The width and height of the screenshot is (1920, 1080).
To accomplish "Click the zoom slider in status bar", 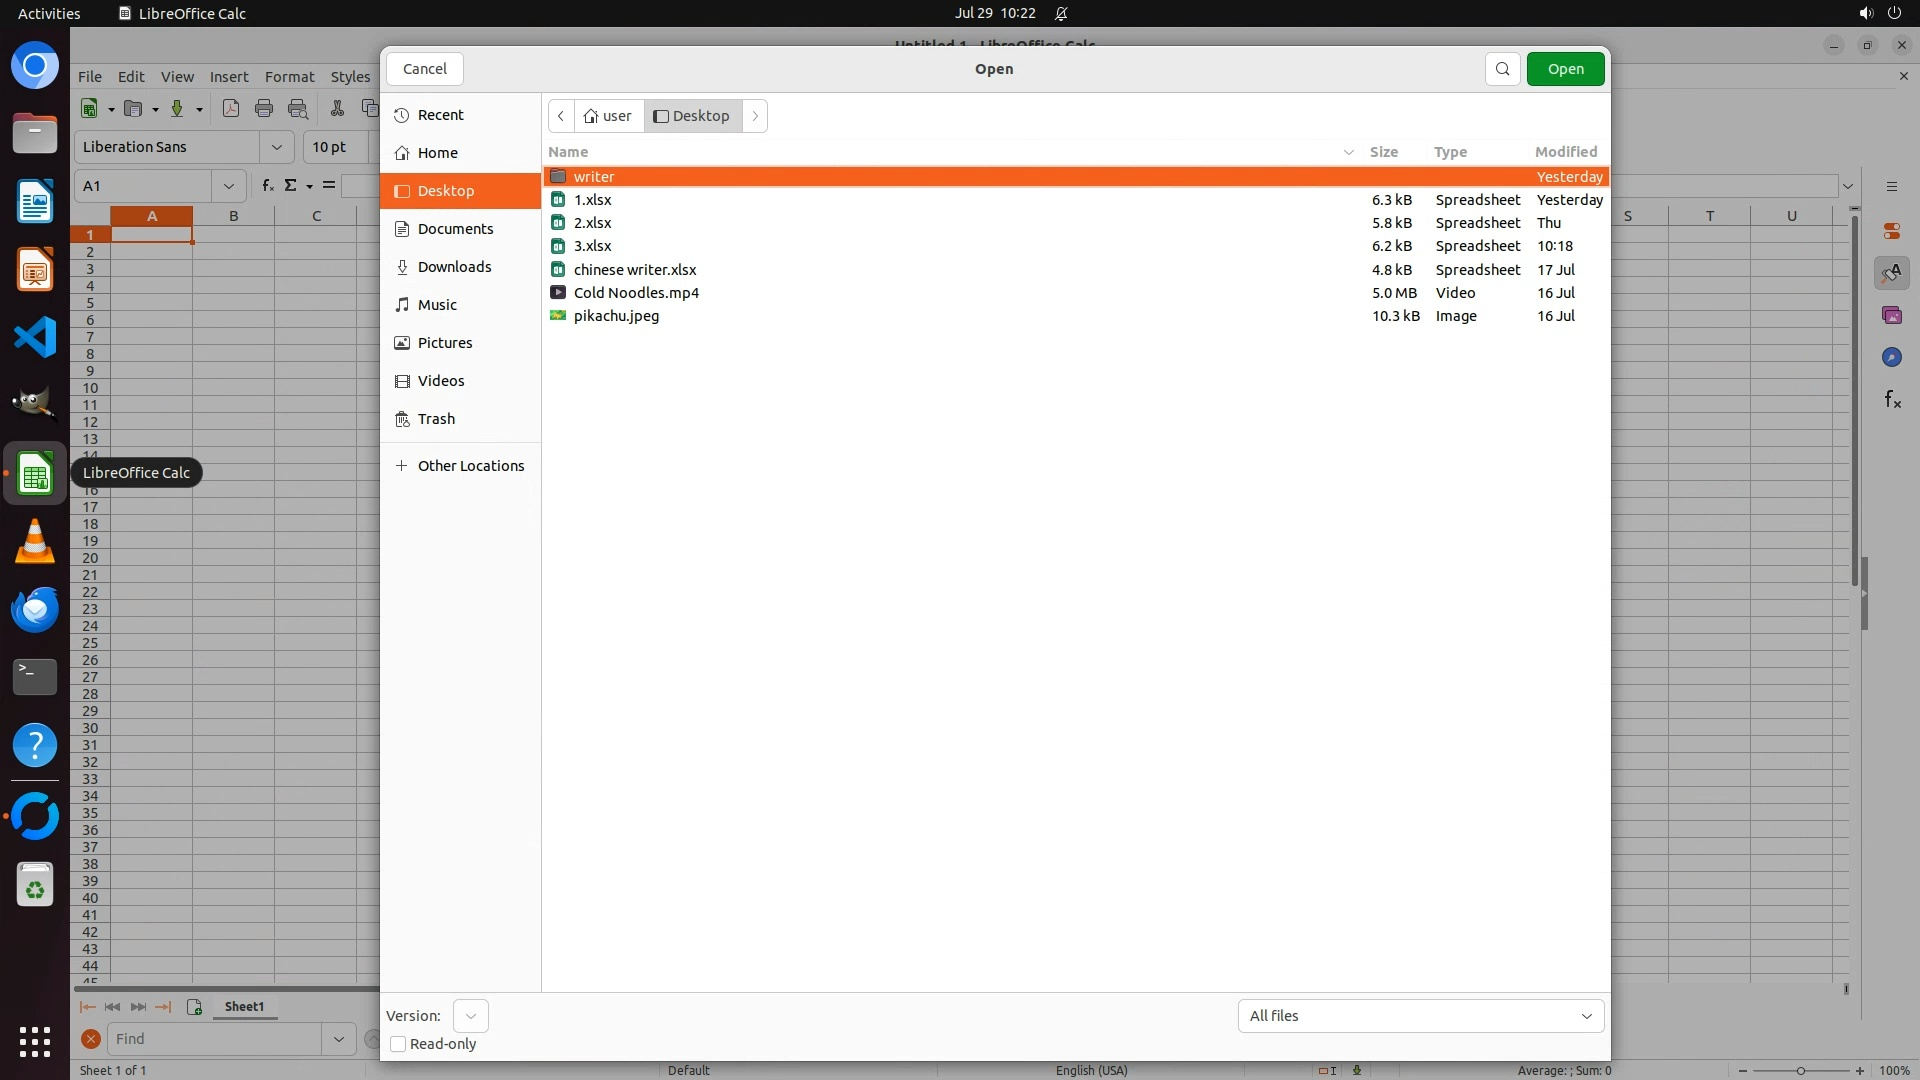I will coord(1800,1071).
